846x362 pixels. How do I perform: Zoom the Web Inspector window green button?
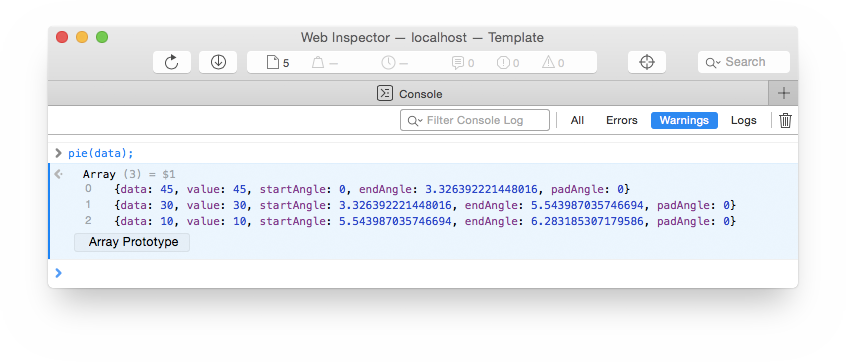pyautogui.click(x=102, y=37)
